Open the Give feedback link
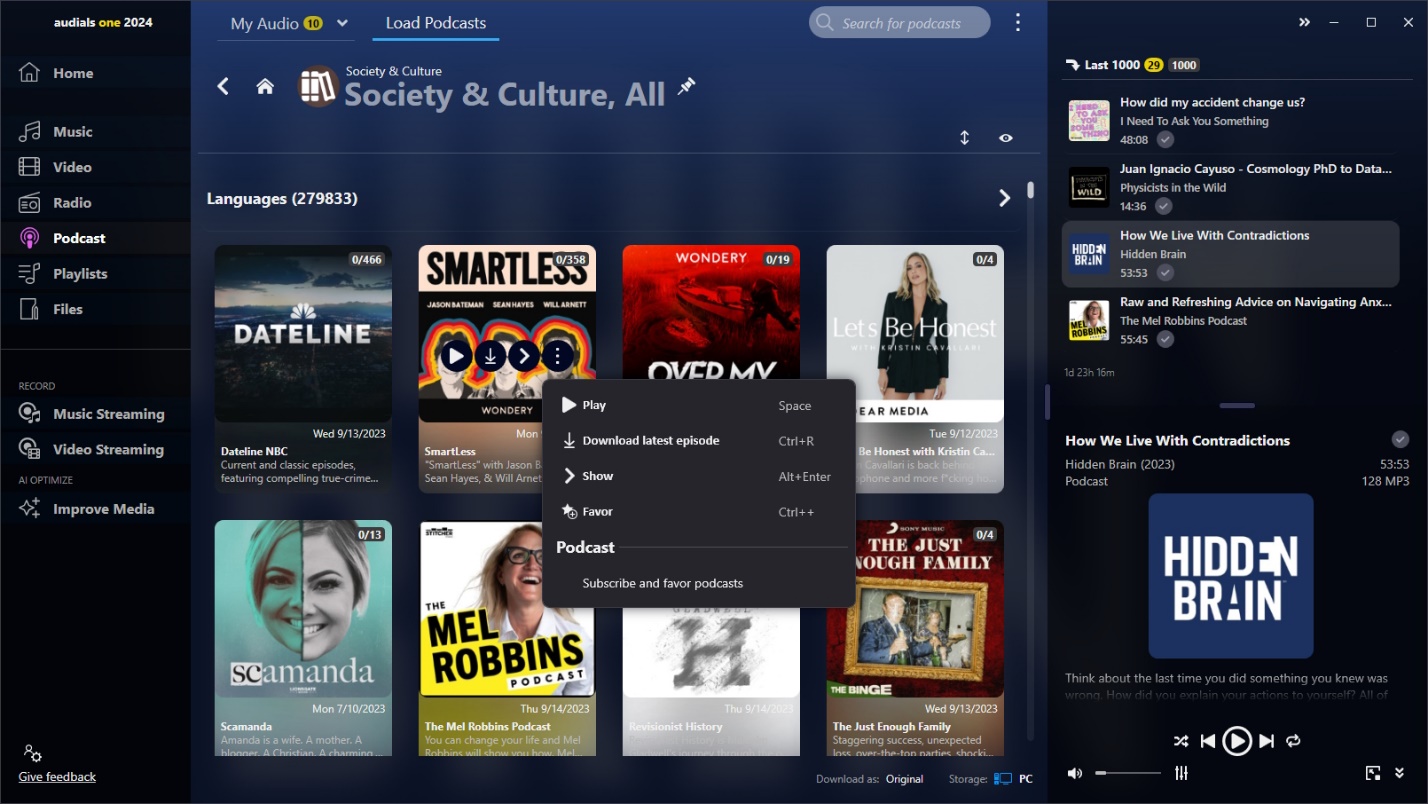This screenshot has width=1428, height=804. 57,777
